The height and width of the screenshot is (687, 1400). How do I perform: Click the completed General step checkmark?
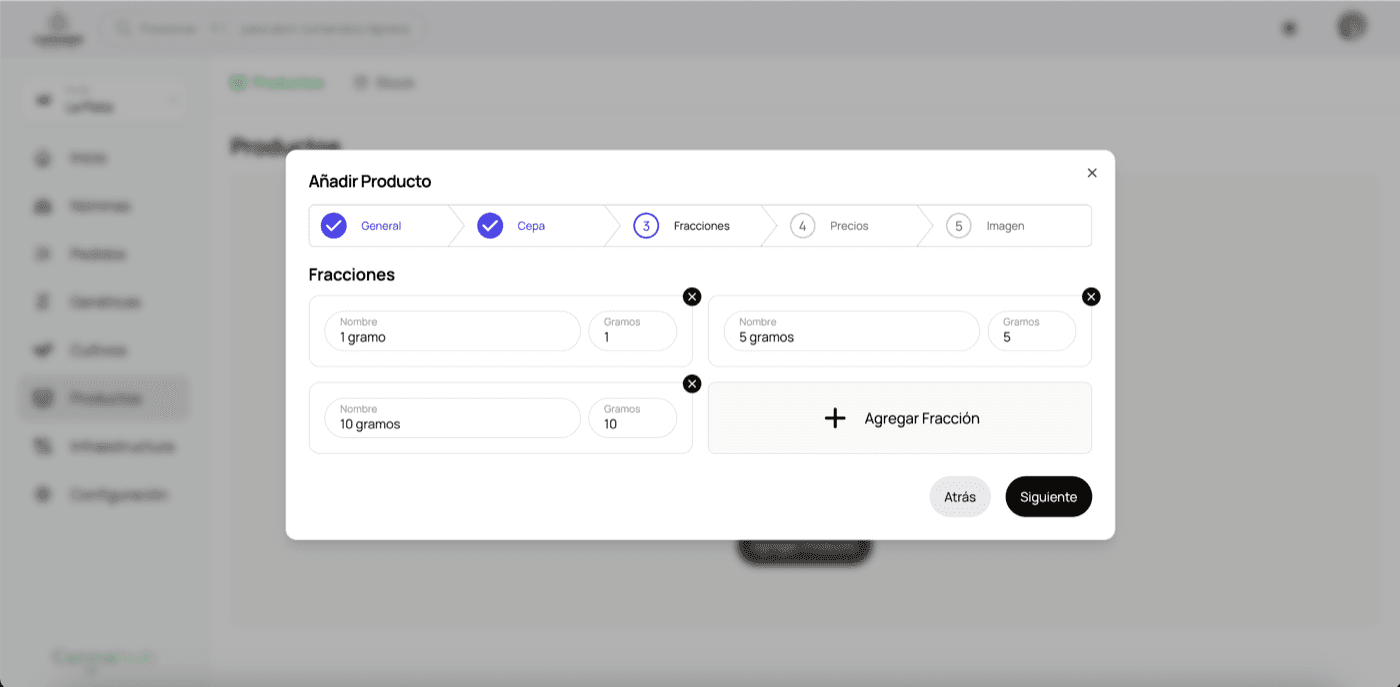point(334,226)
